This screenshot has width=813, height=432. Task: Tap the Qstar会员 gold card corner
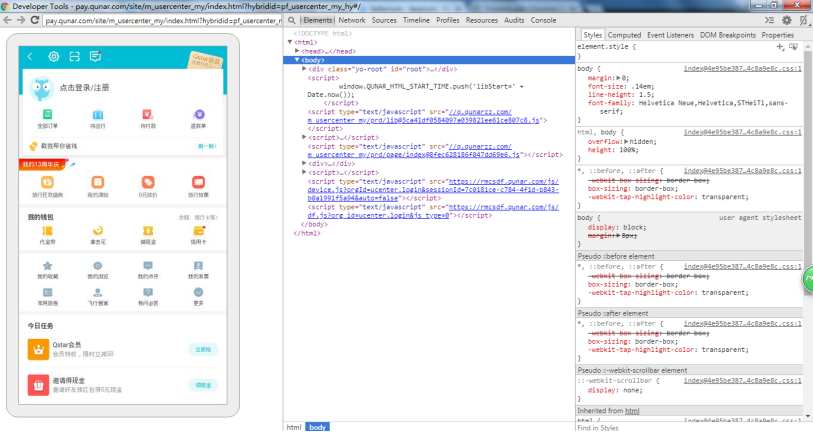[206, 59]
